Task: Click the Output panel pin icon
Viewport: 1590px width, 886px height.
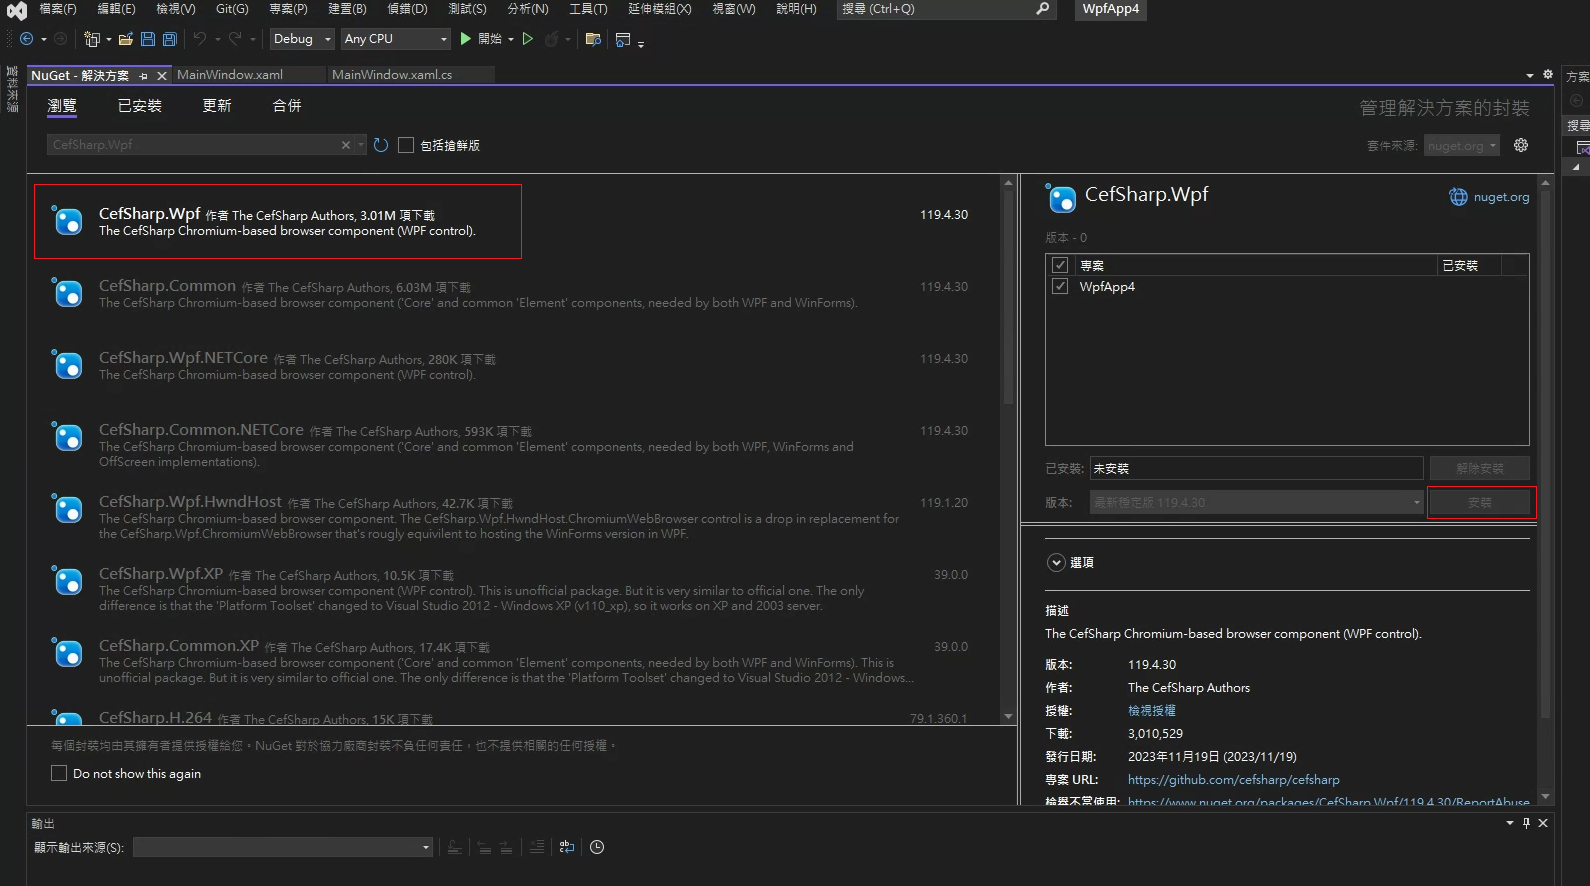Action: (x=1526, y=823)
